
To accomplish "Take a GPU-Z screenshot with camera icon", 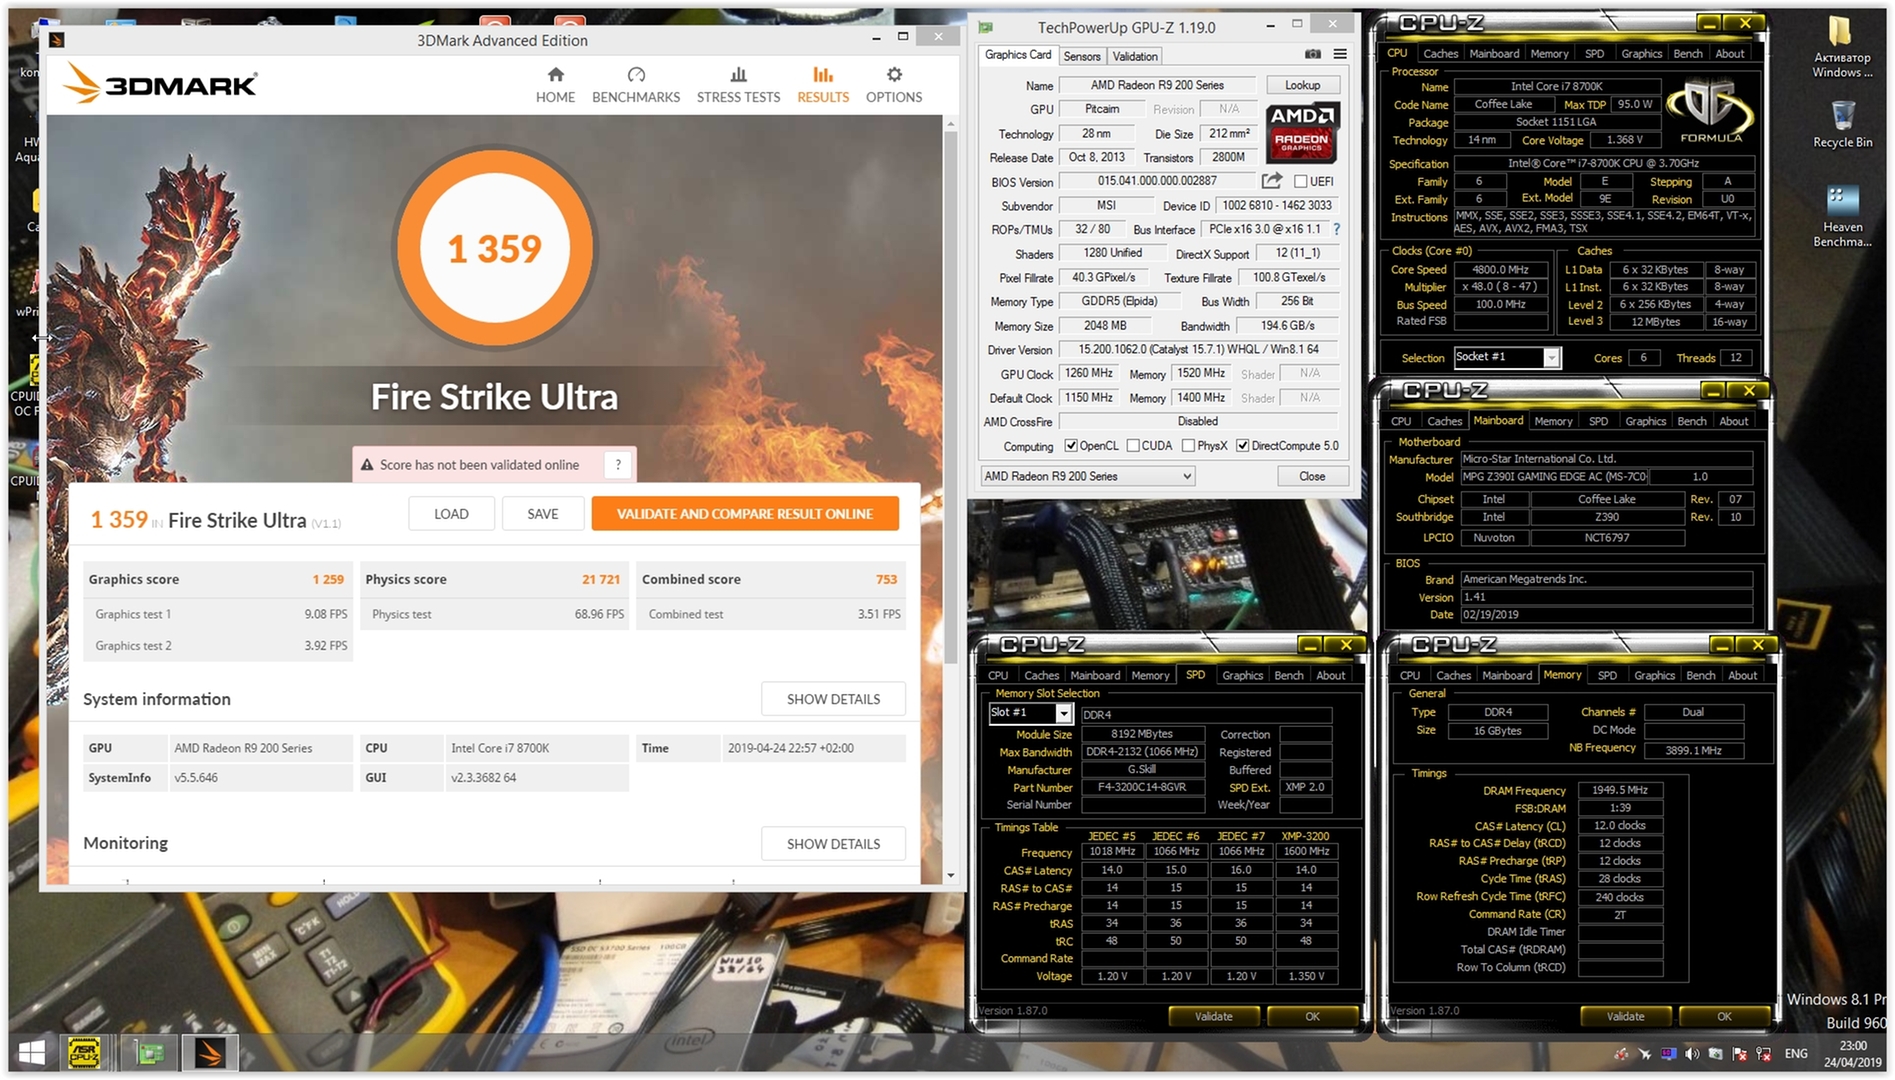I will (x=1313, y=55).
